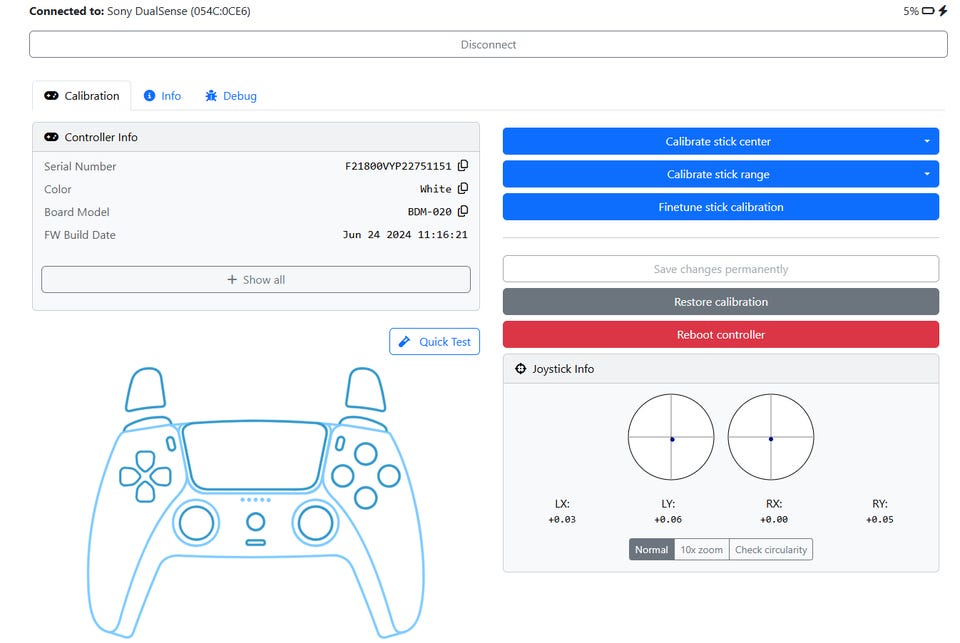Click the R2 trigger on controller diagram

click(x=366, y=389)
